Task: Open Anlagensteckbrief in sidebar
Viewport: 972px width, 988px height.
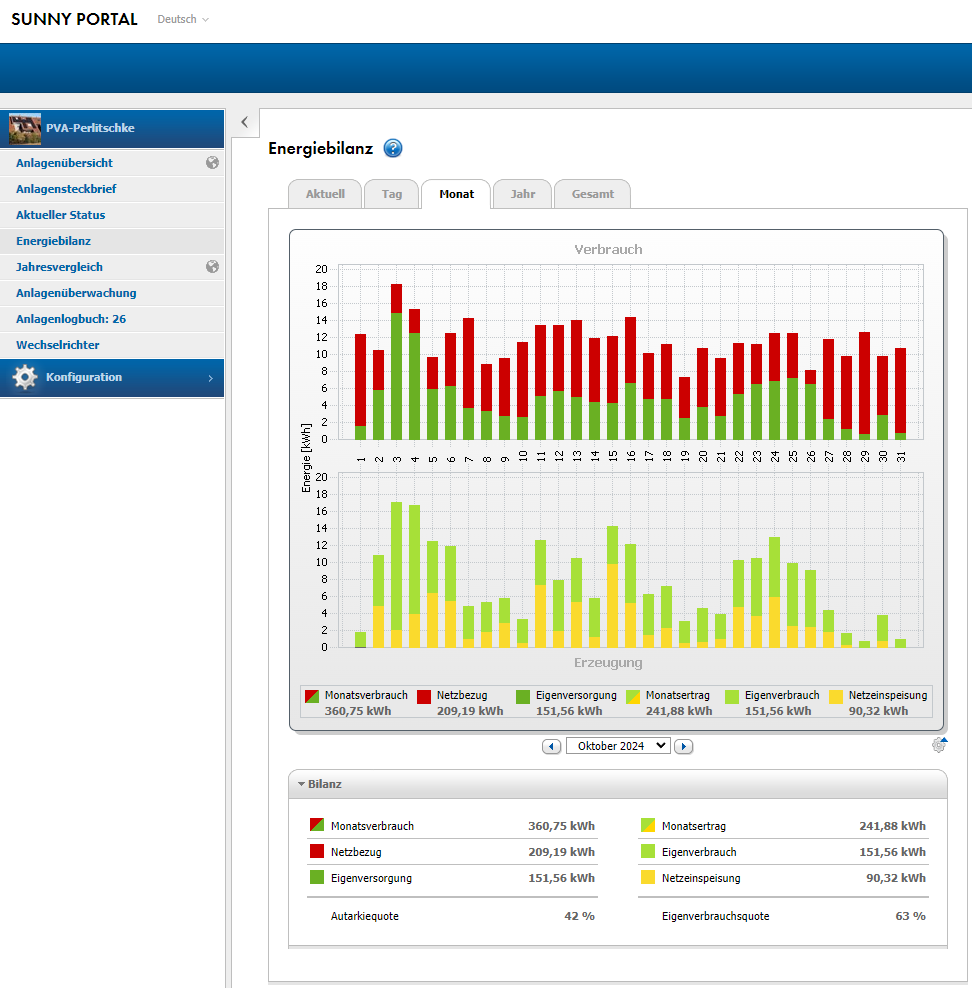Action: [66, 189]
